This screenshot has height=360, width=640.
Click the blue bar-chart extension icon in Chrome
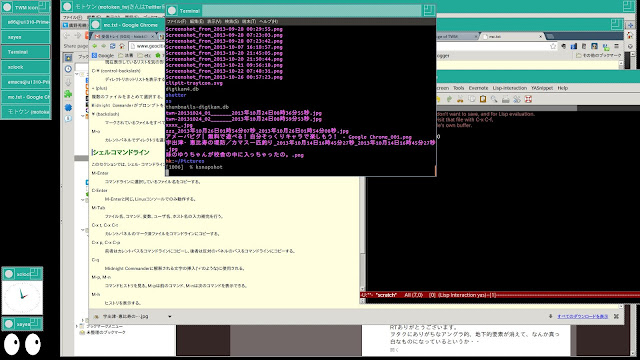click(x=573, y=46)
